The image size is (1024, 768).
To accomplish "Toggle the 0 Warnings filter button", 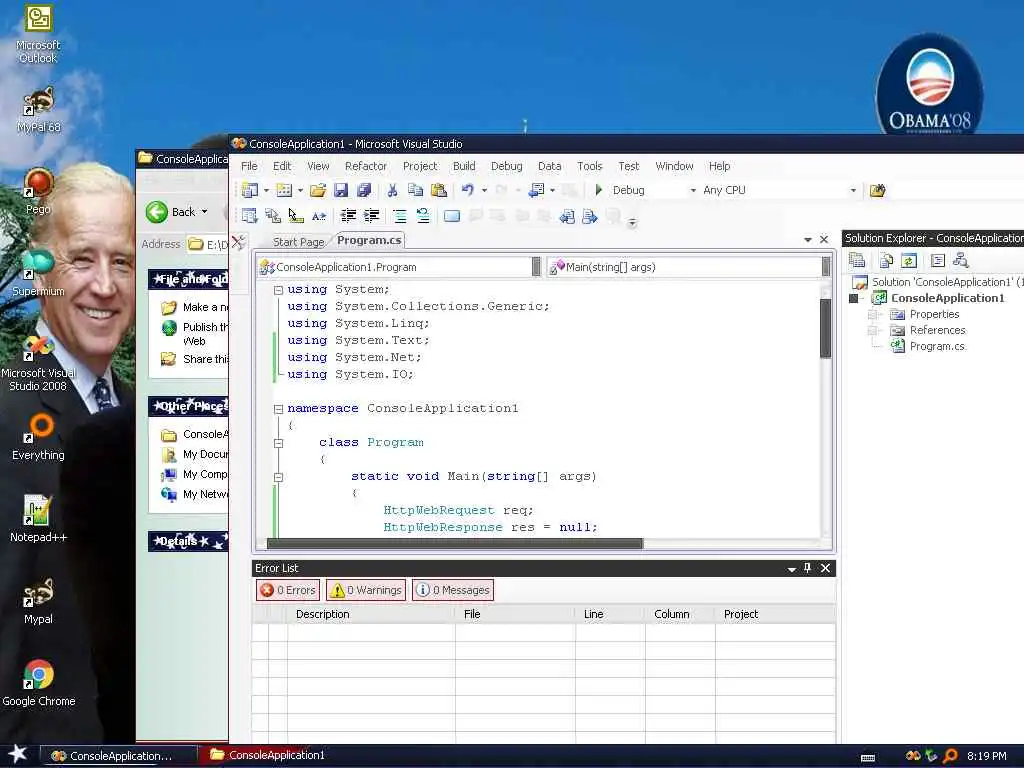I will [x=366, y=590].
